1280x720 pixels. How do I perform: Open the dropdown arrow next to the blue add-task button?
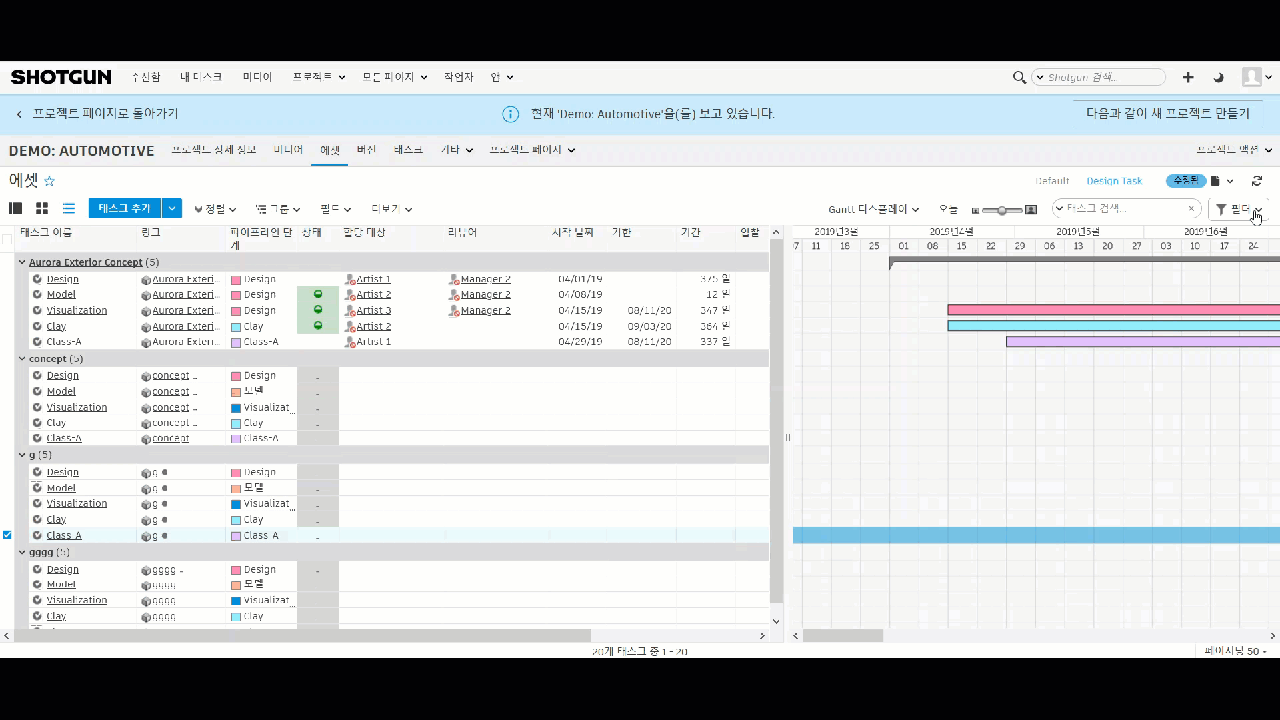pyautogui.click(x=172, y=208)
